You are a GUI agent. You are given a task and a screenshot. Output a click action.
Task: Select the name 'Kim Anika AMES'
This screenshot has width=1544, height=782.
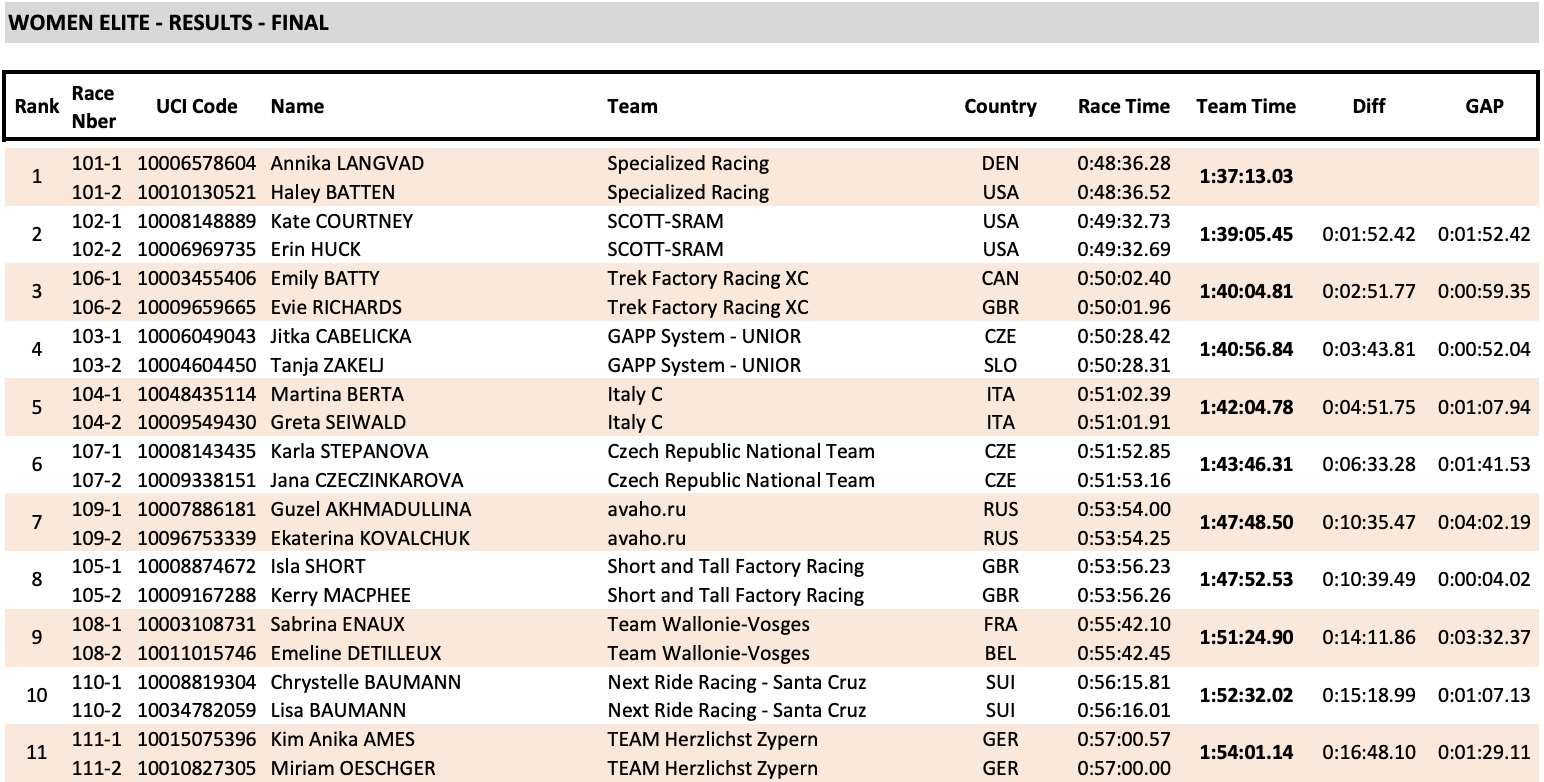pyautogui.click(x=343, y=740)
